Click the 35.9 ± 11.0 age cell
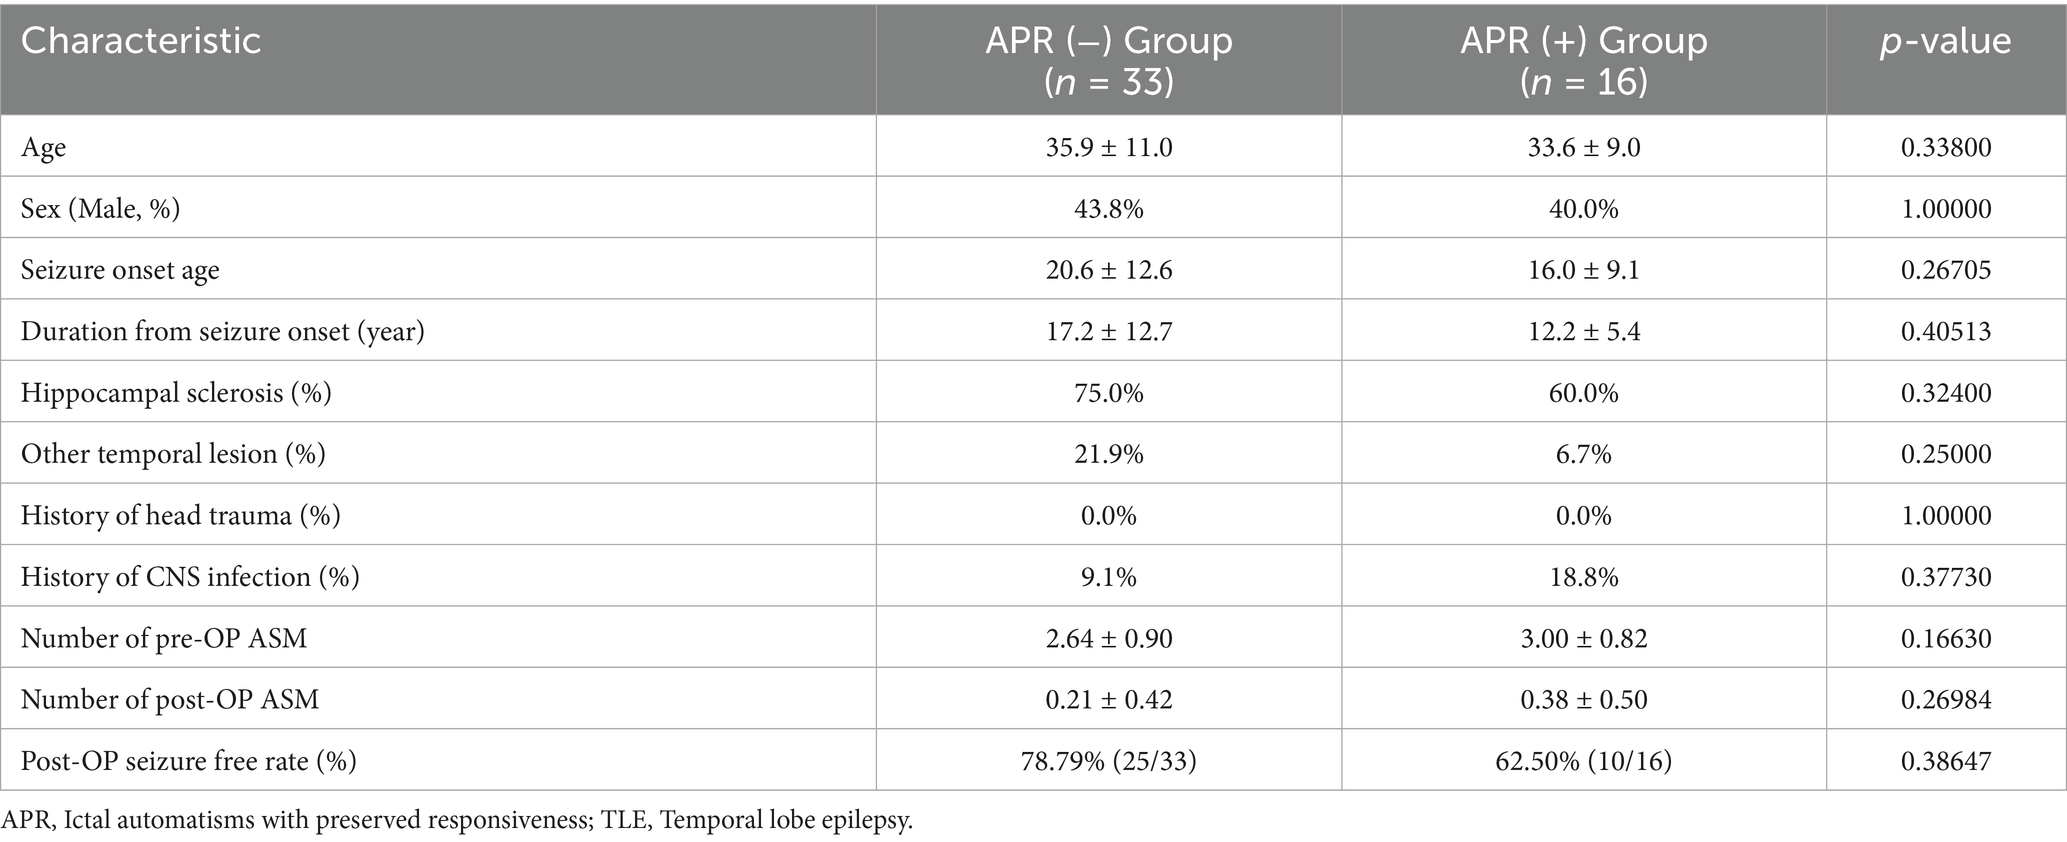 tap(1108, 148)
